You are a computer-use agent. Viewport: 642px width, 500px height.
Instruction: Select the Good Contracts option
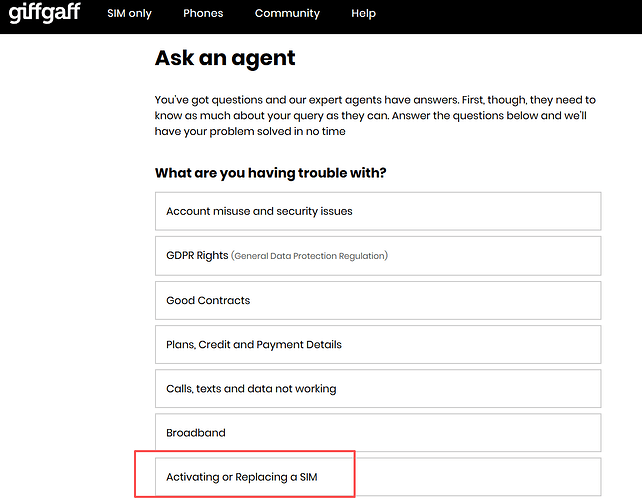tap(378, 301)
